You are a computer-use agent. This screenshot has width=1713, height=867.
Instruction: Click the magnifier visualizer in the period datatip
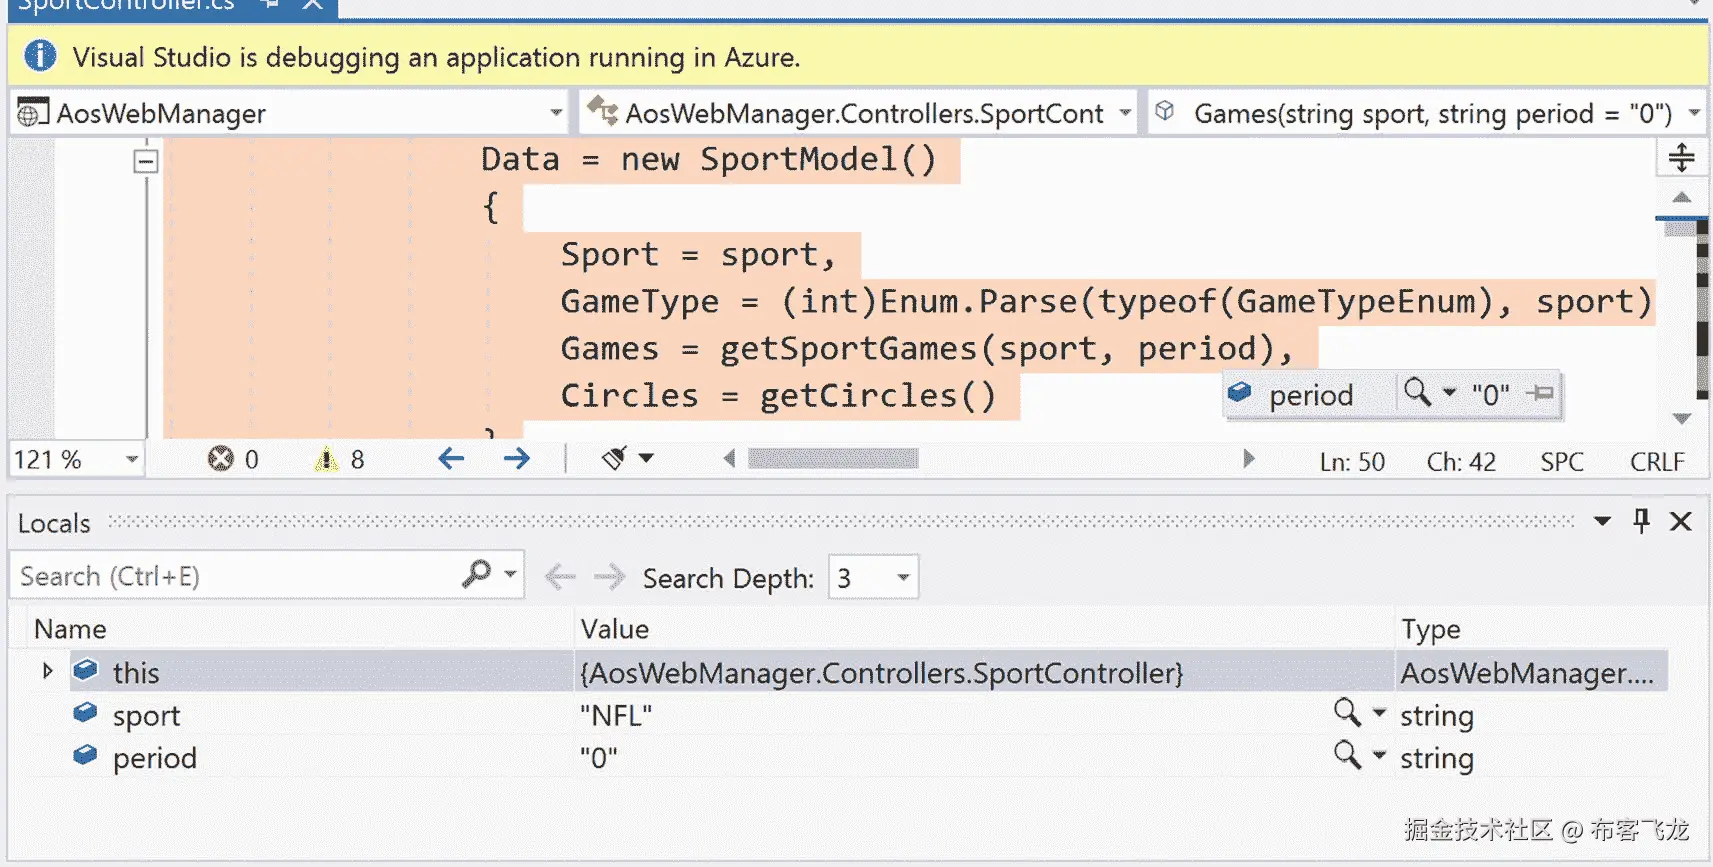coord(1417,392)
